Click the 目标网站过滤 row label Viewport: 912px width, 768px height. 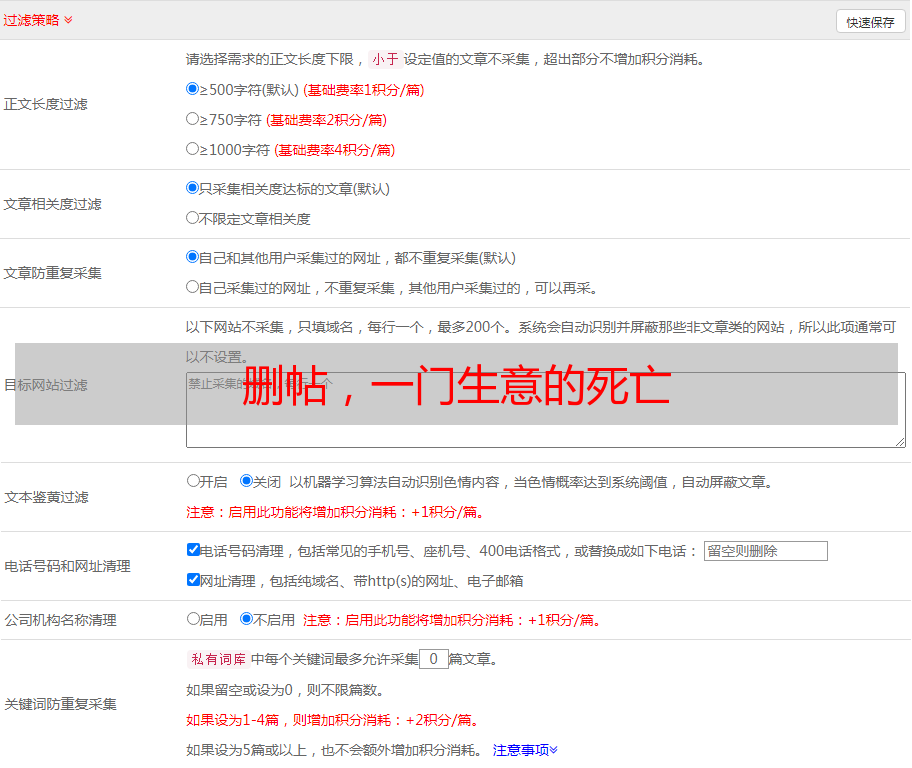(45, 385)
